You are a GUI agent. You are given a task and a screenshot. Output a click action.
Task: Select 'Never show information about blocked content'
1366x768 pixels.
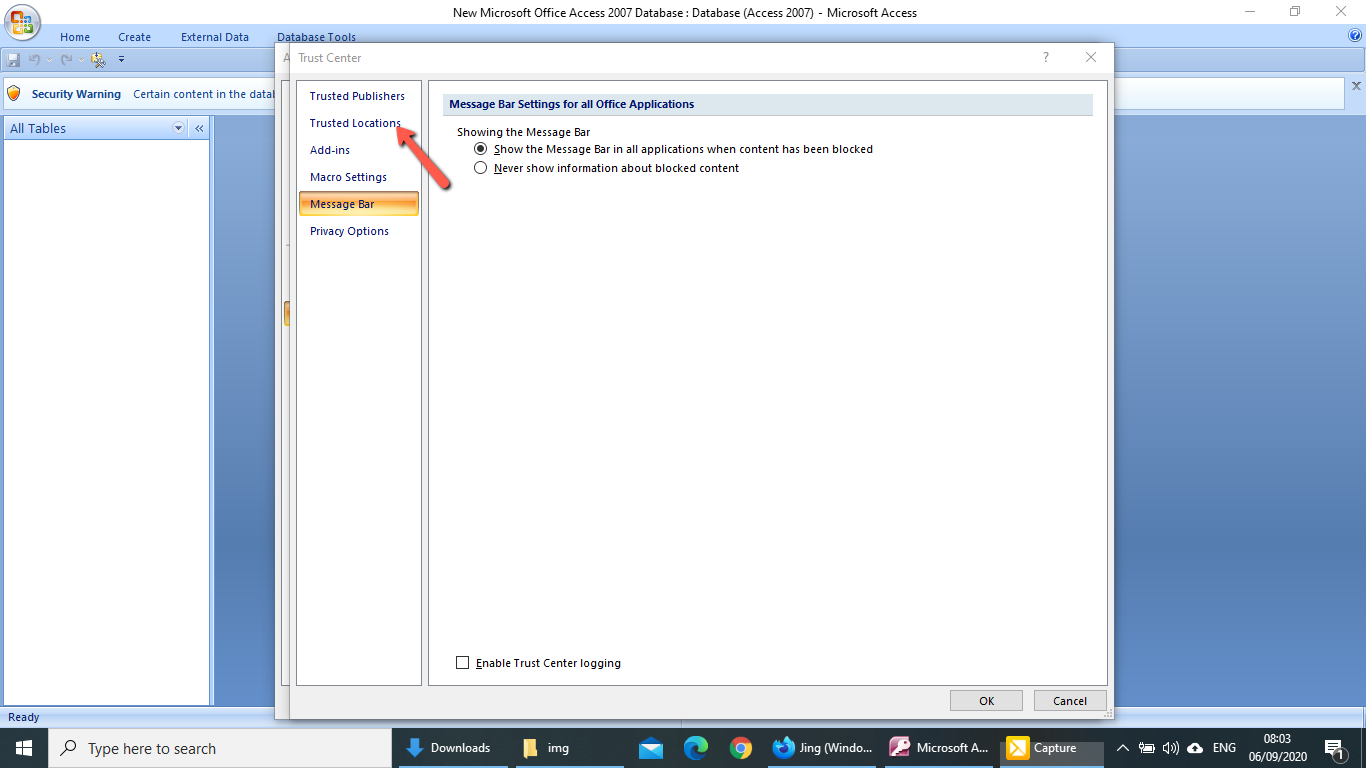point(481,168)
